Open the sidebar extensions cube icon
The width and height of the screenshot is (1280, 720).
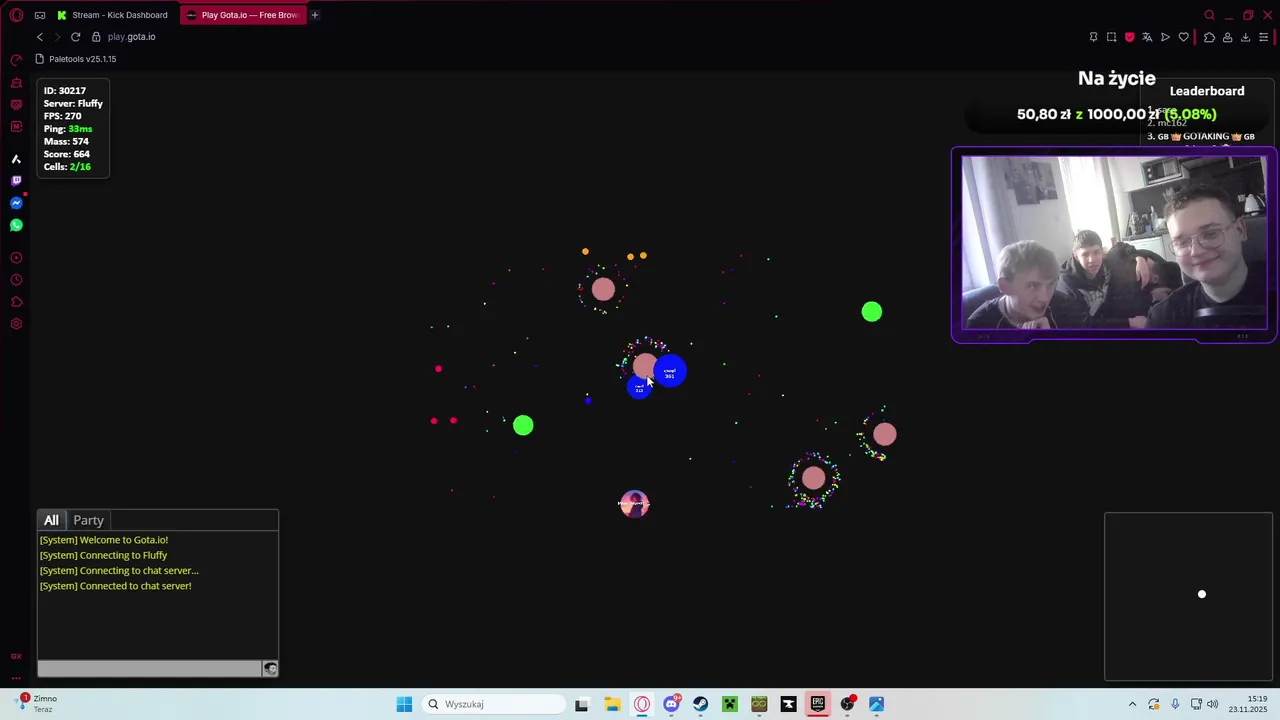click(x=16, y=302)
